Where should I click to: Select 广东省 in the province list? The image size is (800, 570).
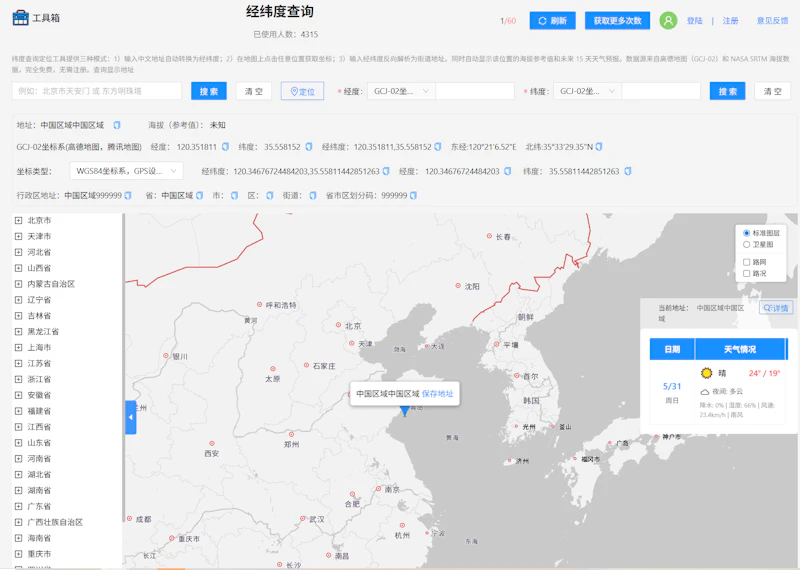(x=39, y=506)
